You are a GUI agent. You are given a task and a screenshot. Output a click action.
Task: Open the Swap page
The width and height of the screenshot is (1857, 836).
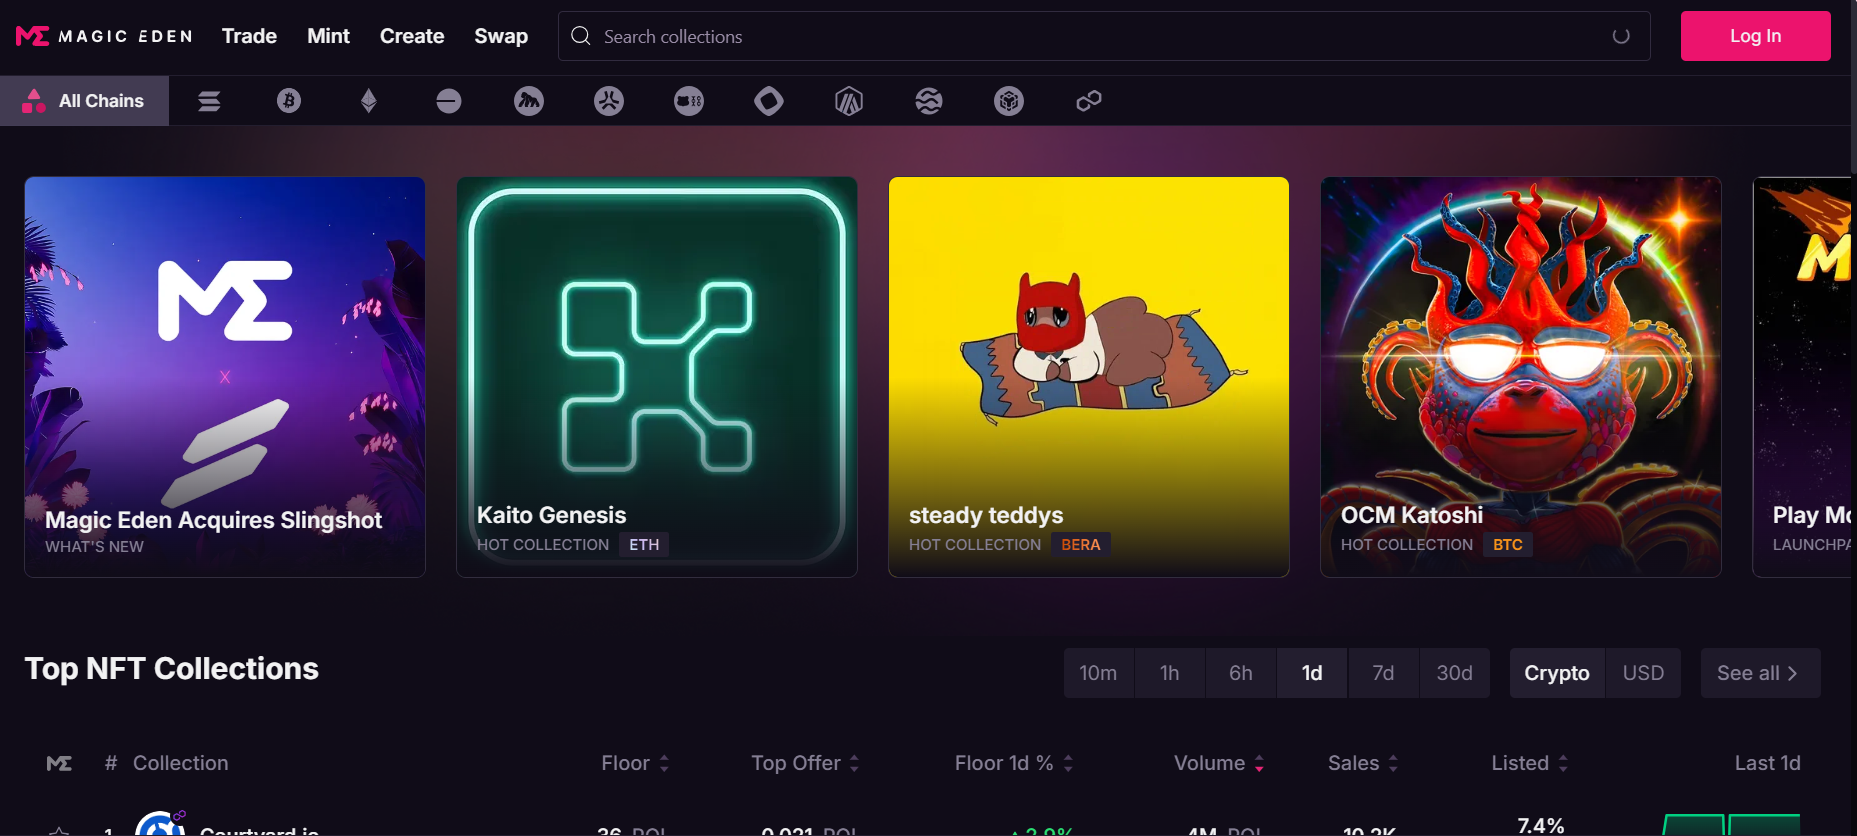point(501,36)
